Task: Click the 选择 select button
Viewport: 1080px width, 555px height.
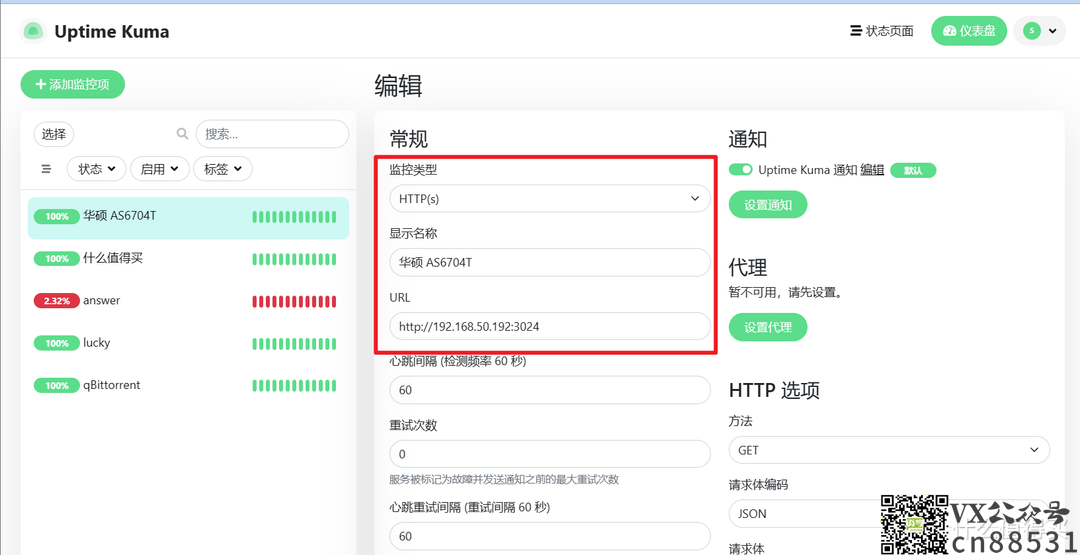Action: coord(54,134)
